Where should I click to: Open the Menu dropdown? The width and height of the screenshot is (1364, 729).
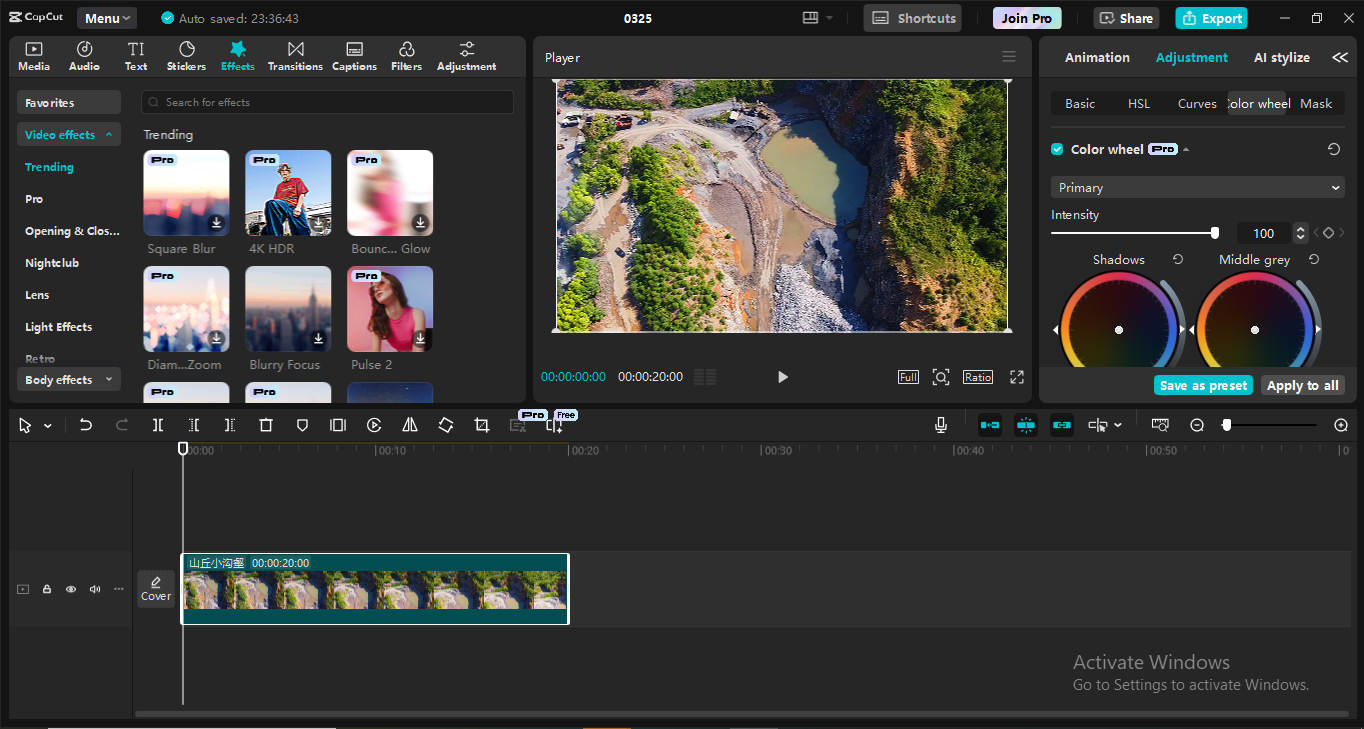(x=107, y=18)
